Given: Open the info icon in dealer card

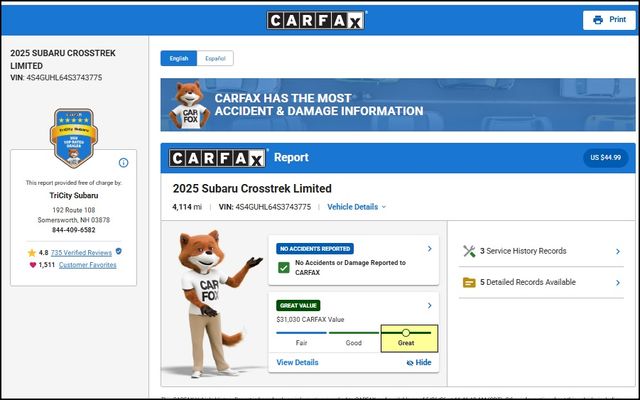Looking at the screenshot, I should click(123, 163).
